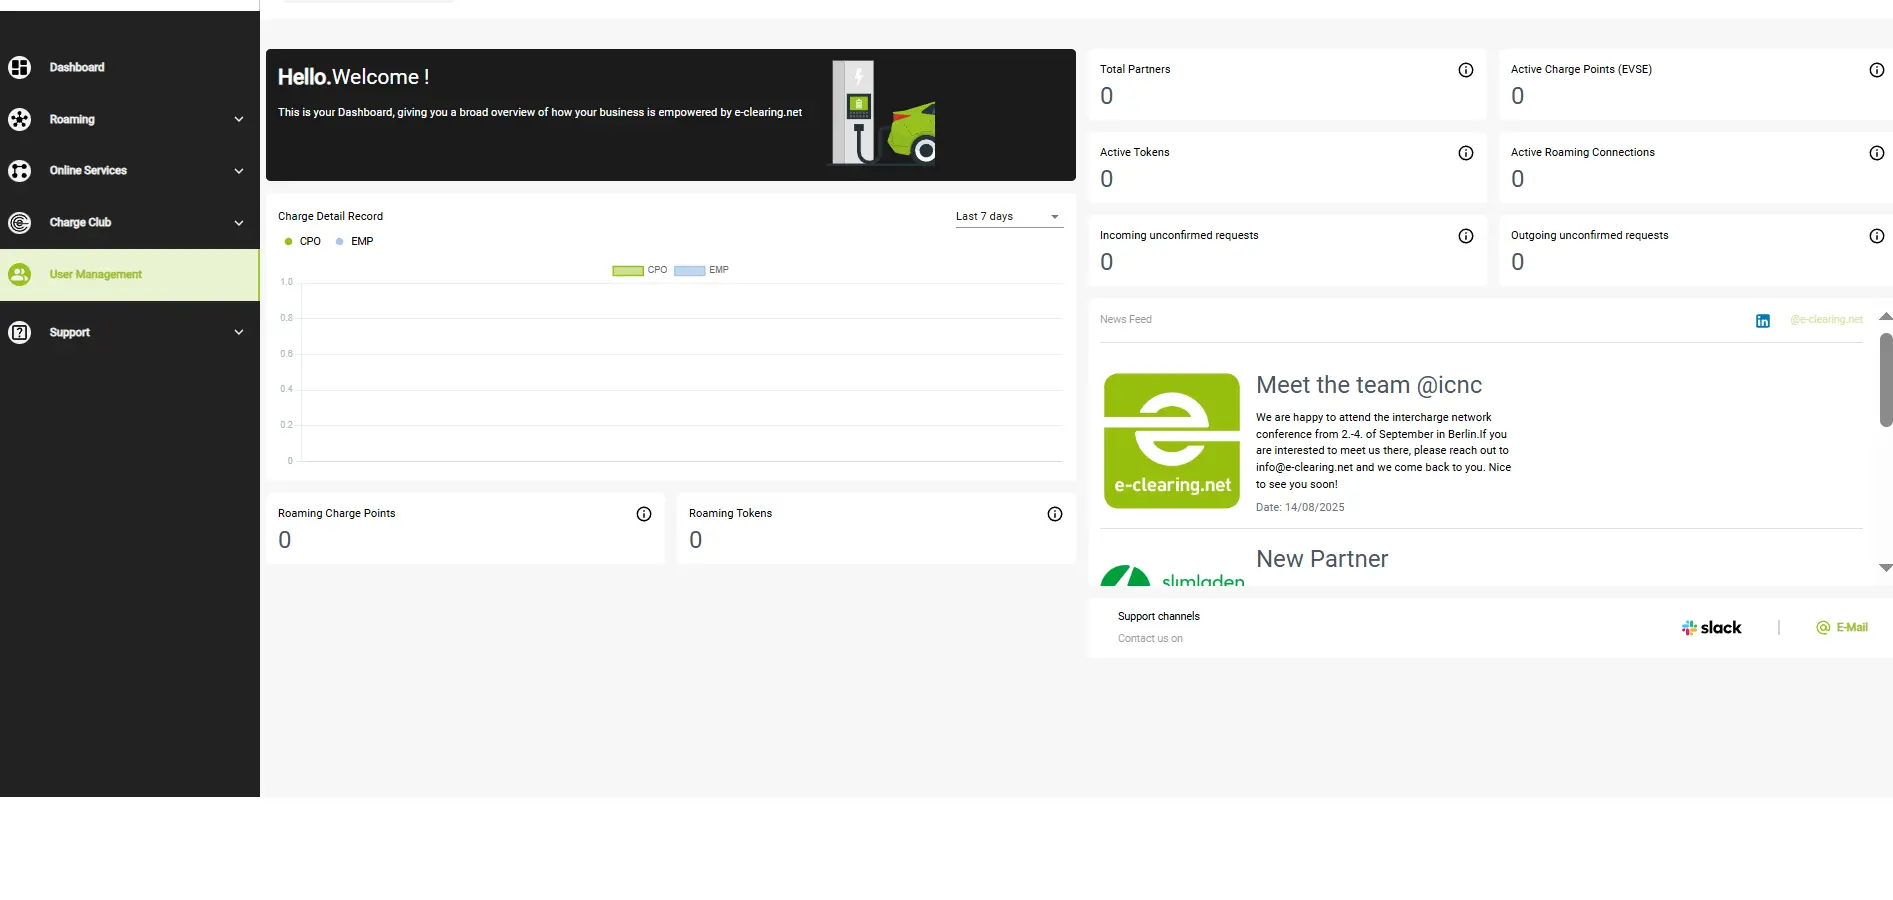Go to Dashboard in sidebar
This screenshot has width=1893, height=900.
[x=77, y=68]
